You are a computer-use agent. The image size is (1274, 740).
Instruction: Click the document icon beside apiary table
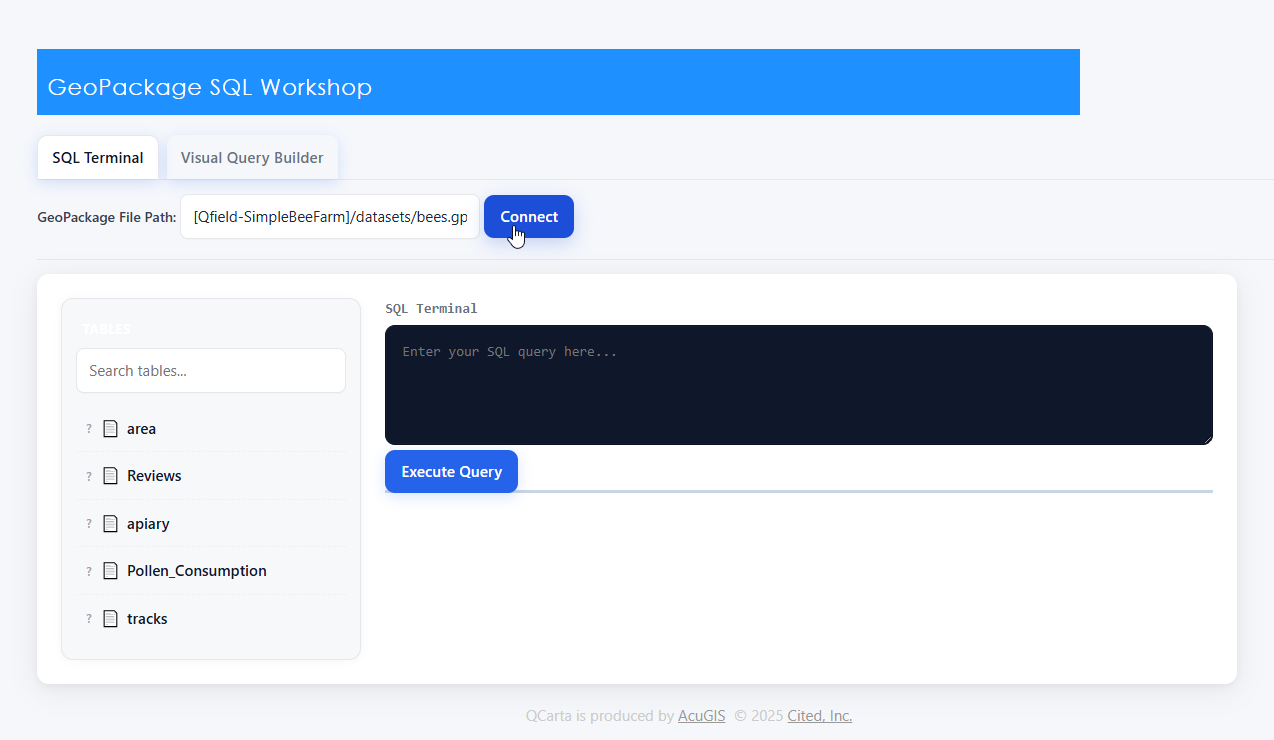coord(111,523)
